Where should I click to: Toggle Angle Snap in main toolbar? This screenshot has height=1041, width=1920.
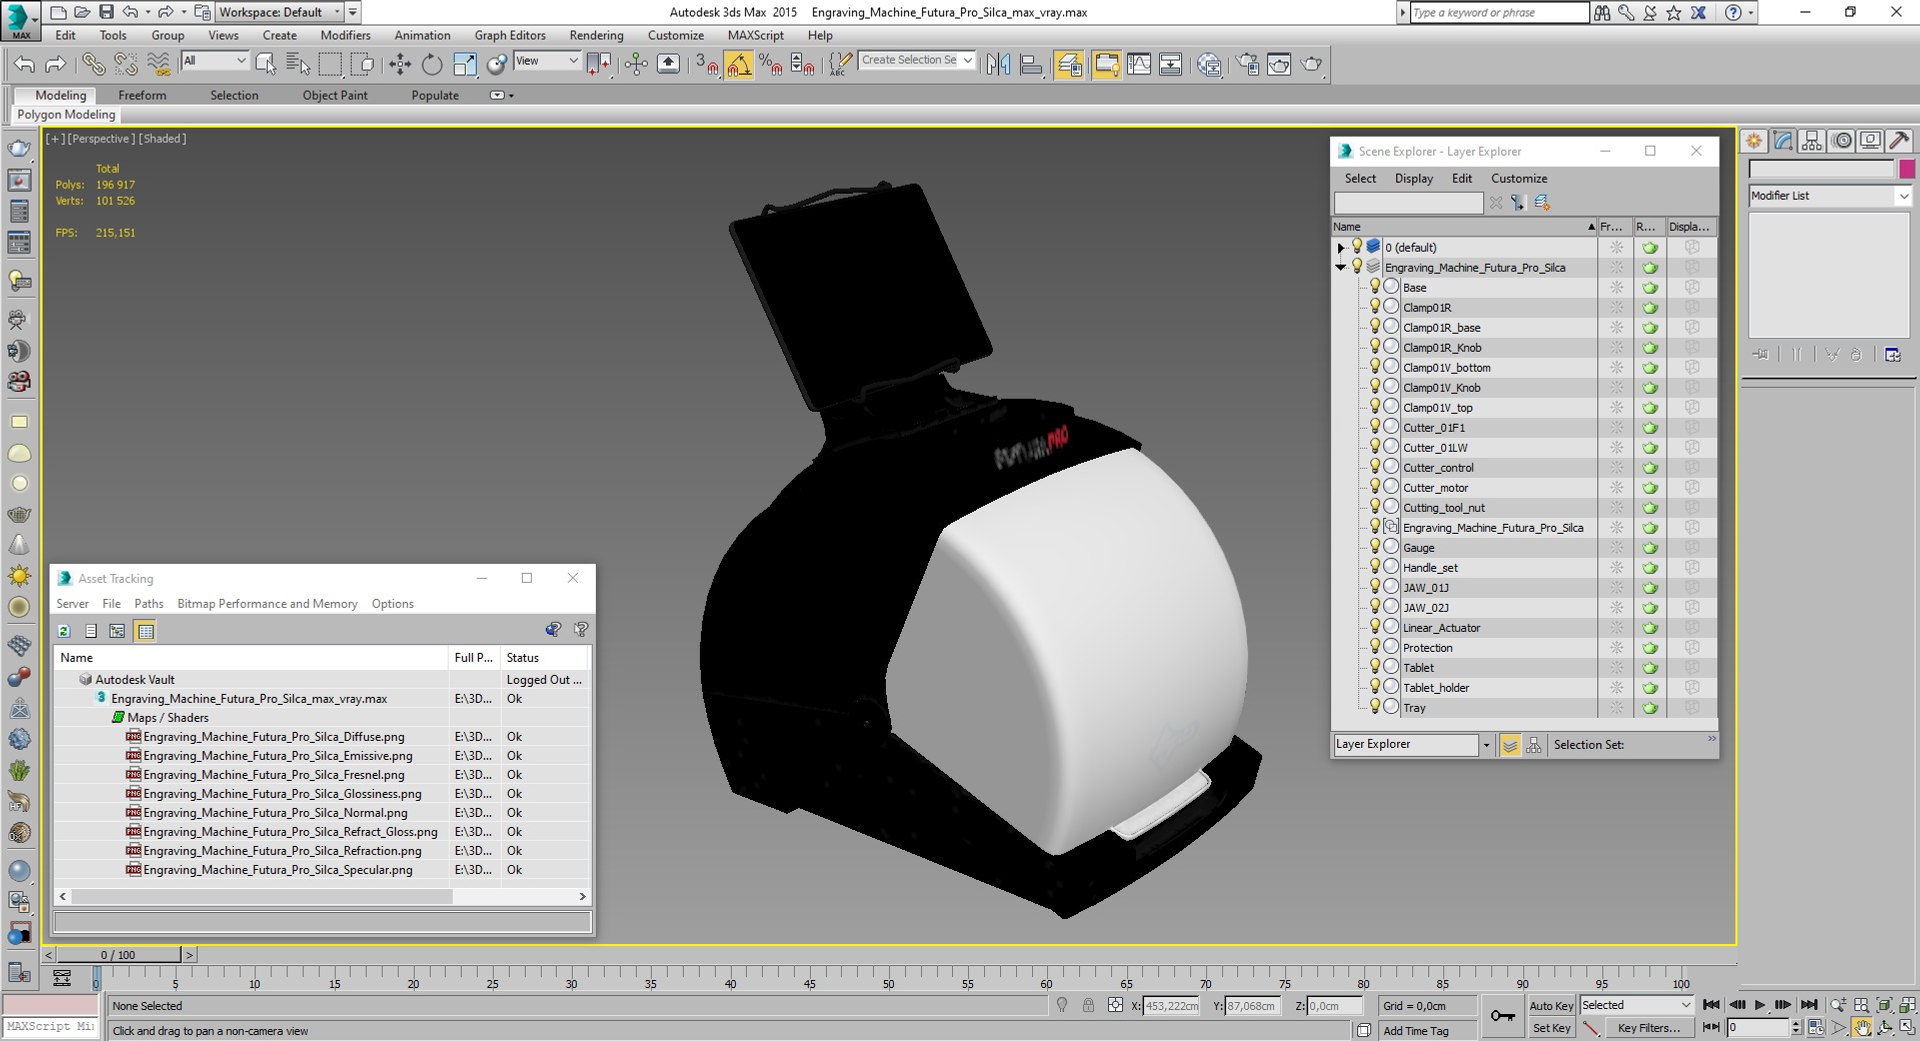[738, 65]
